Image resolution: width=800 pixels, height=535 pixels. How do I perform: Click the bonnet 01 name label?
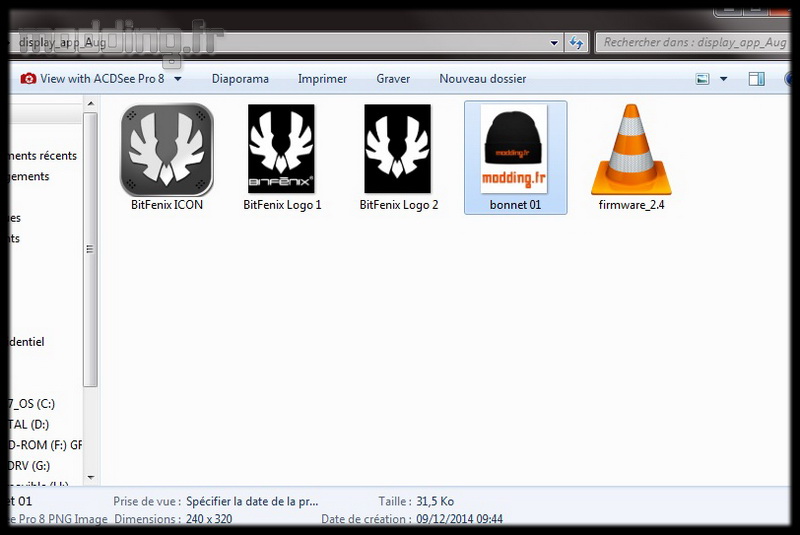pyautogui.click(x=515, y=205)
